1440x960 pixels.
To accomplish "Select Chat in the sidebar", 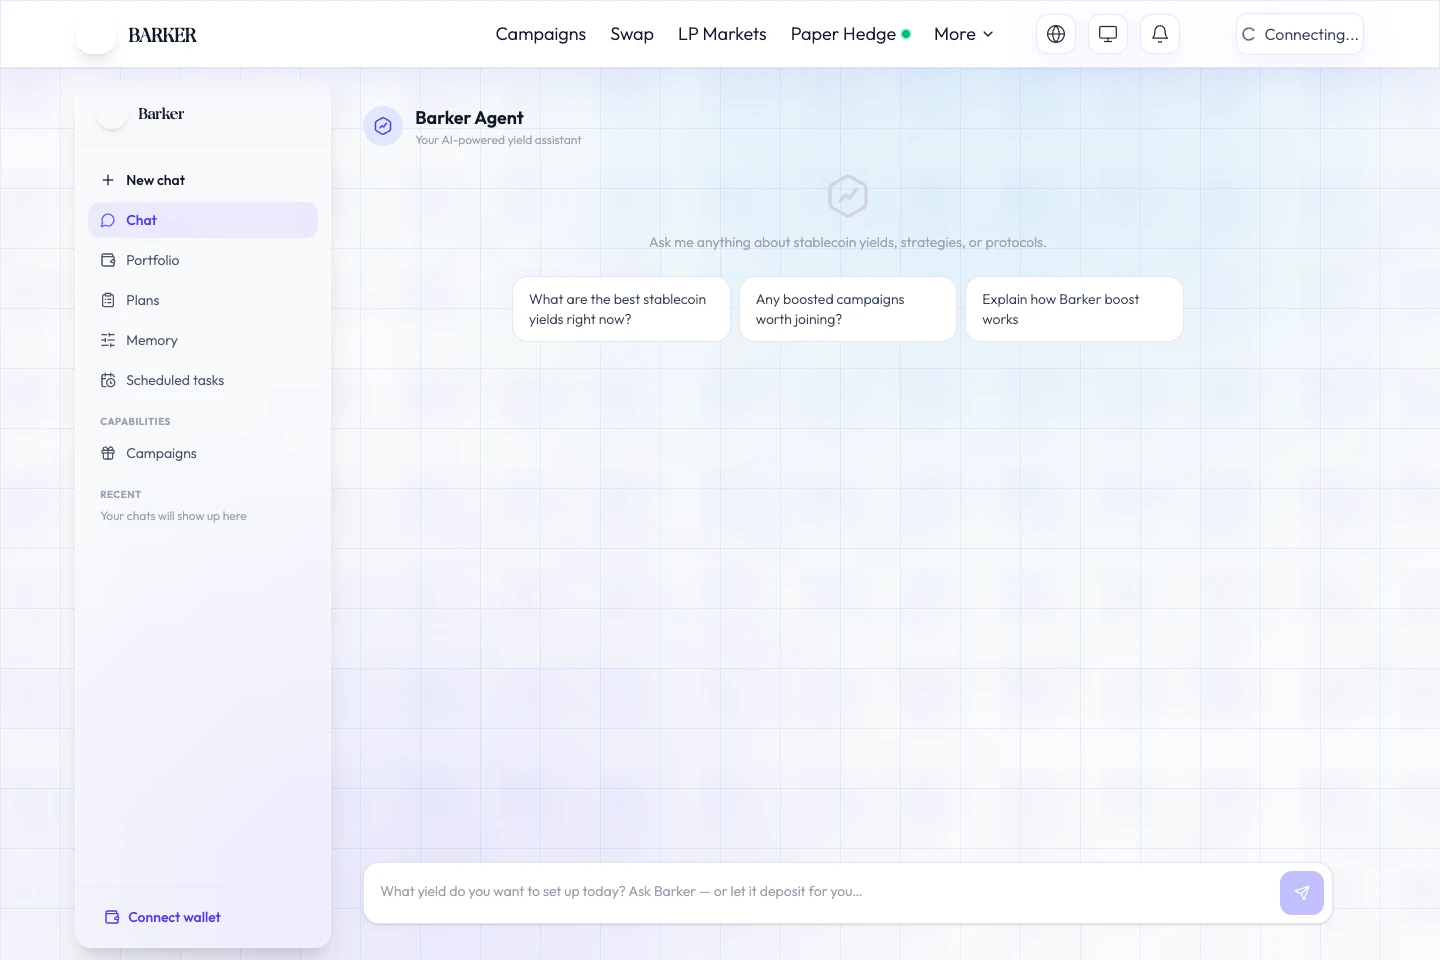I will pos(203,220).
